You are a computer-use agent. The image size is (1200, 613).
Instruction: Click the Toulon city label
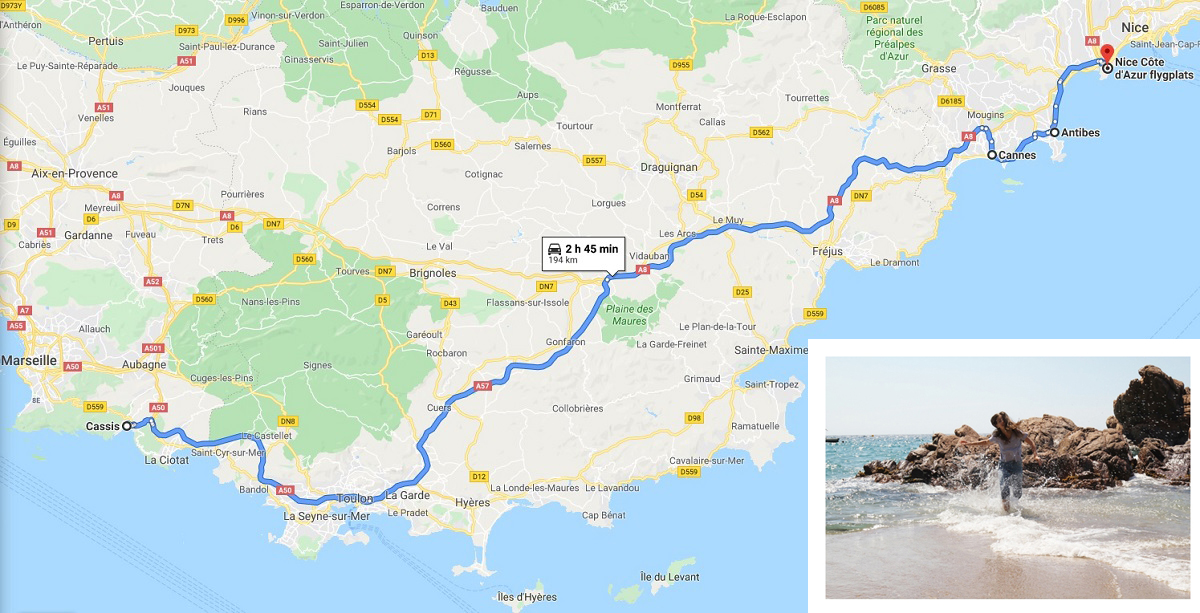point(355,498)
